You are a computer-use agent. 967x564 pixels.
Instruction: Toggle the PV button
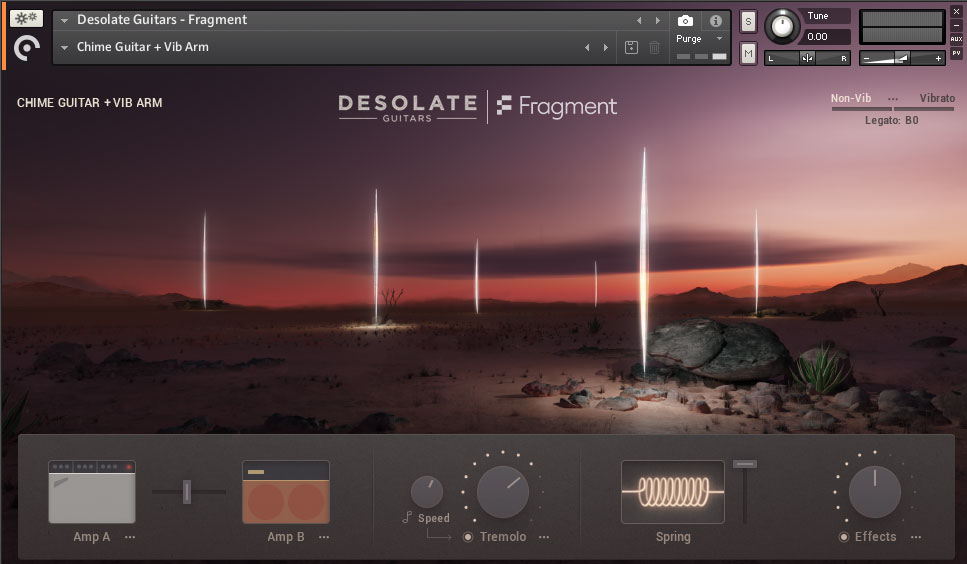click(x=956, y=53)
